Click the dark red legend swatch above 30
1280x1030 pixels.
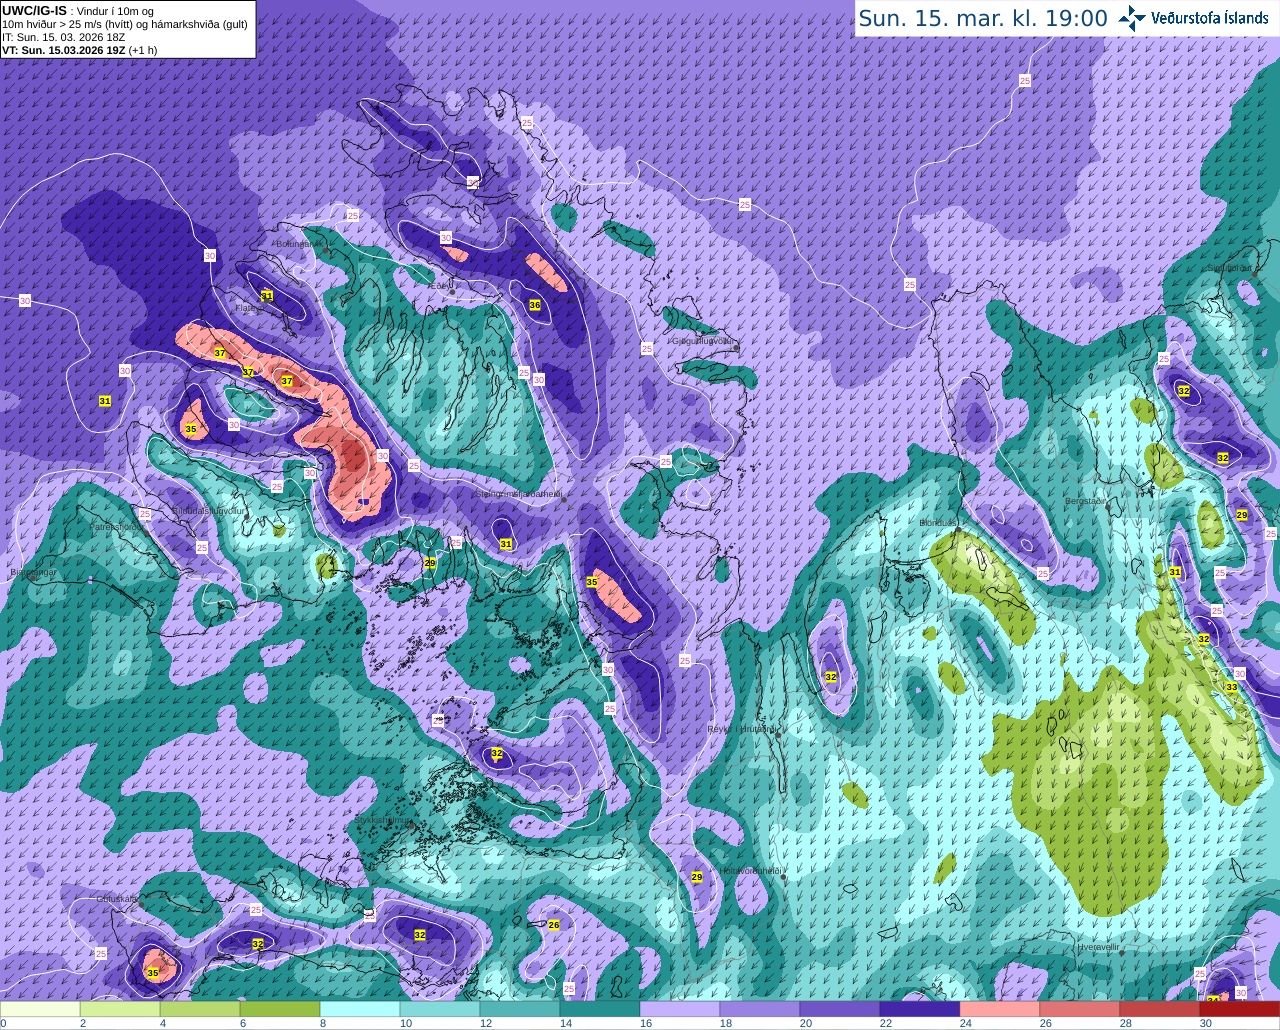pyautogui.click(x=1240, y=1009)
